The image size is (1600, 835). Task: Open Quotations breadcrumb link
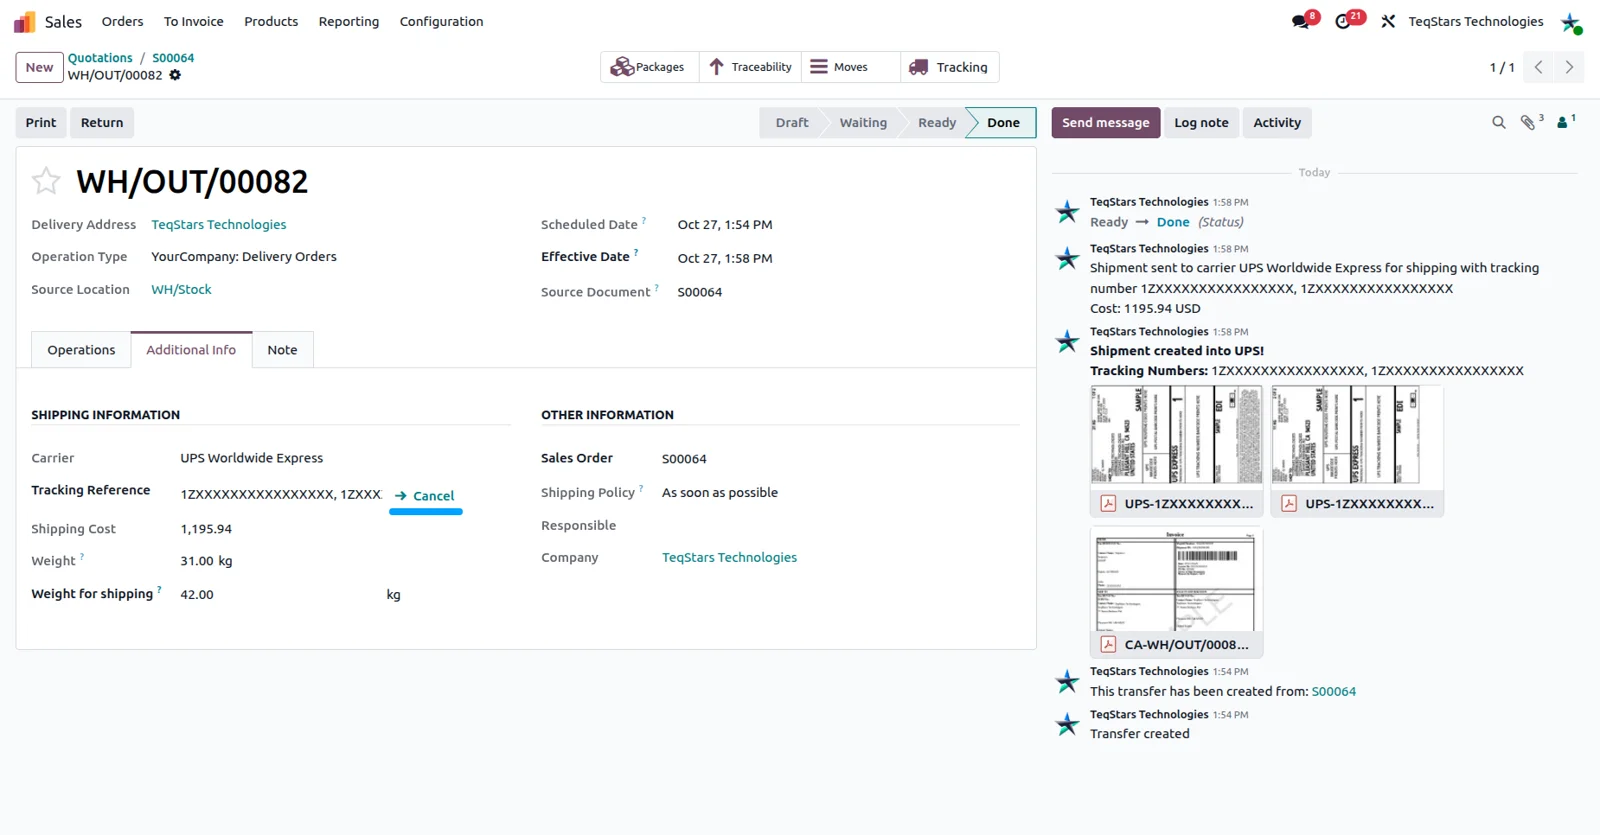point(100,58)
